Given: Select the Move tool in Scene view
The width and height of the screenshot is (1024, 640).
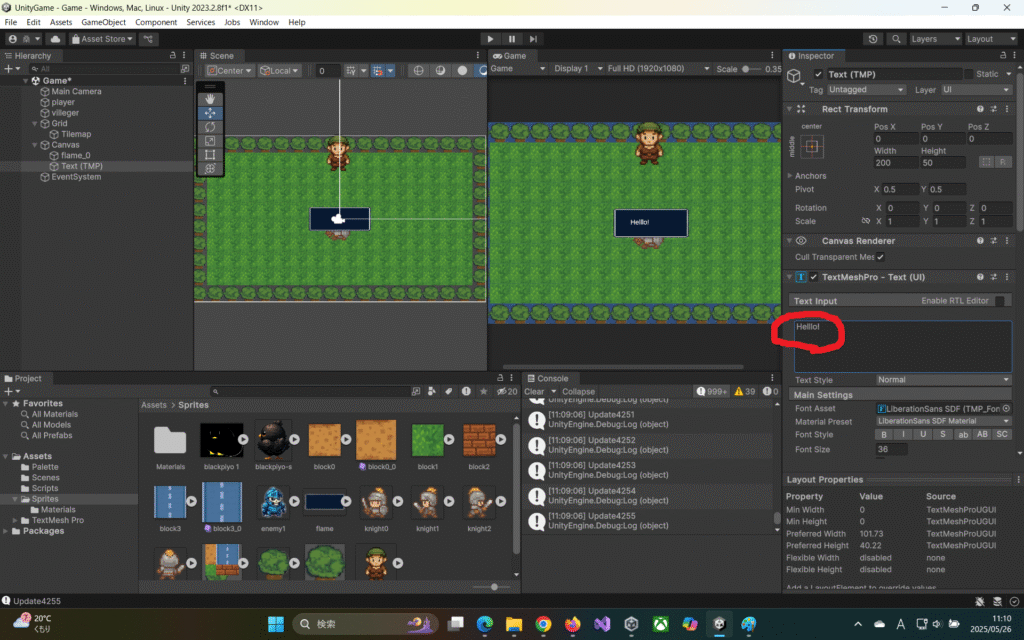Looking at the screenshot, I should [x=210, y=113].
